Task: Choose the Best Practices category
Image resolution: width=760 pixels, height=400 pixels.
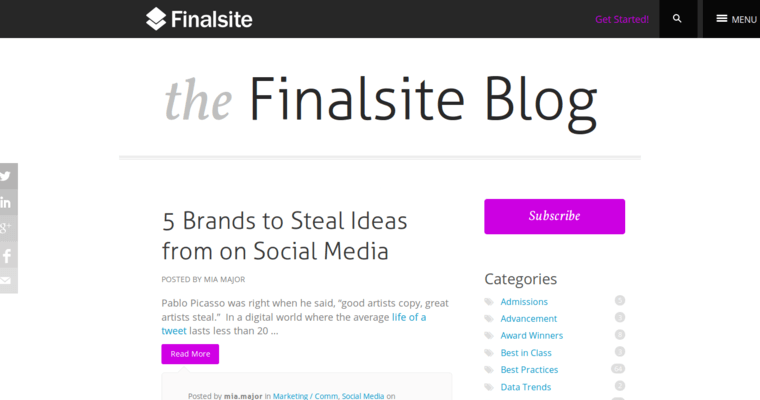Action: pos(529,369)
